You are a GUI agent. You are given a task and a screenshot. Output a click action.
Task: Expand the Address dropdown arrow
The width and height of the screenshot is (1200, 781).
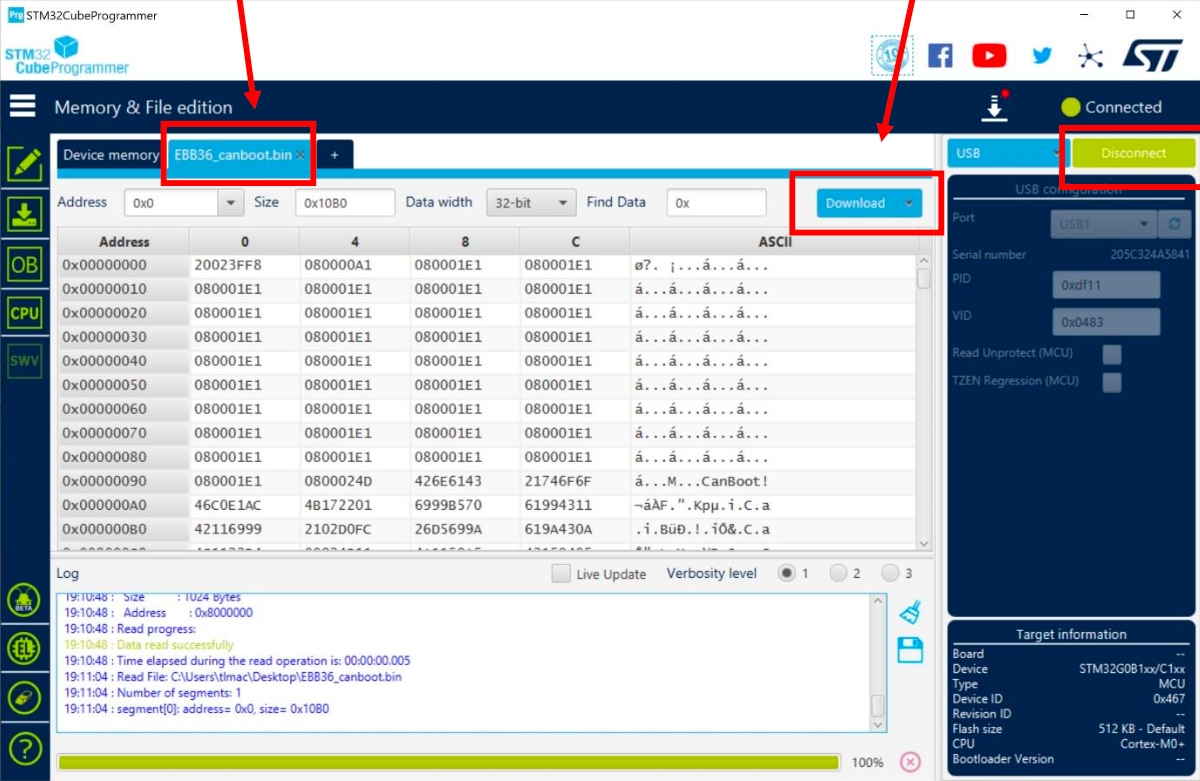pos(231,203)
